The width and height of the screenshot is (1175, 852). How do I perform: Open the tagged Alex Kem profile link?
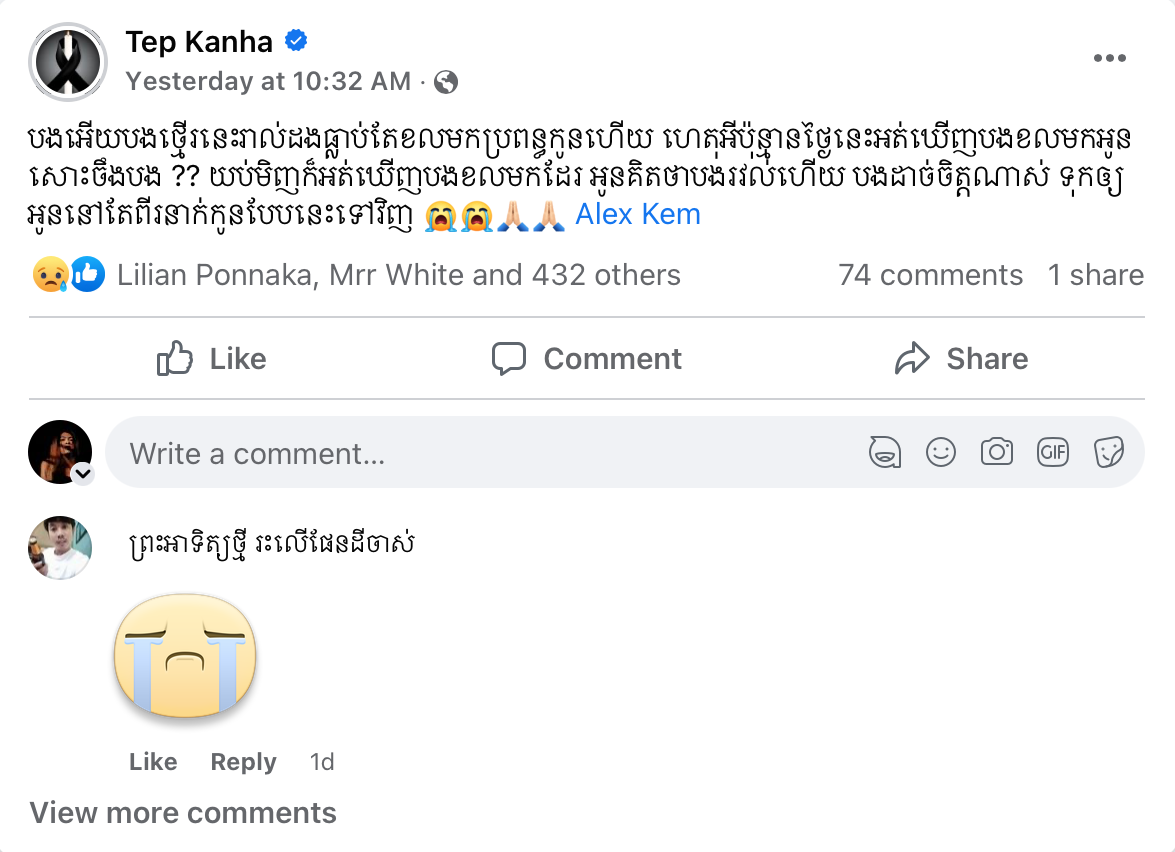[x=637, y=214]
